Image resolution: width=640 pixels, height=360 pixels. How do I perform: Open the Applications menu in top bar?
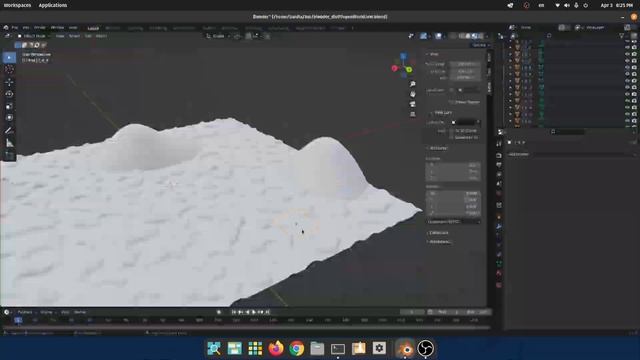[x=53, y=5]
